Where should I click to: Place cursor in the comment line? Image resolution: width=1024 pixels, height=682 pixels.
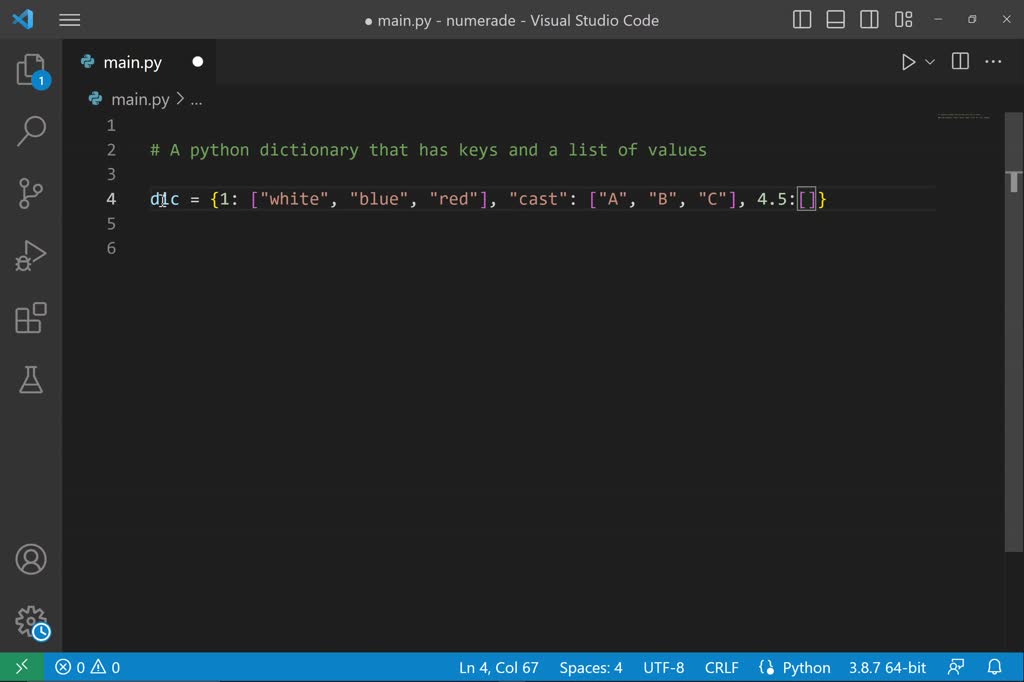pos(428,150)
